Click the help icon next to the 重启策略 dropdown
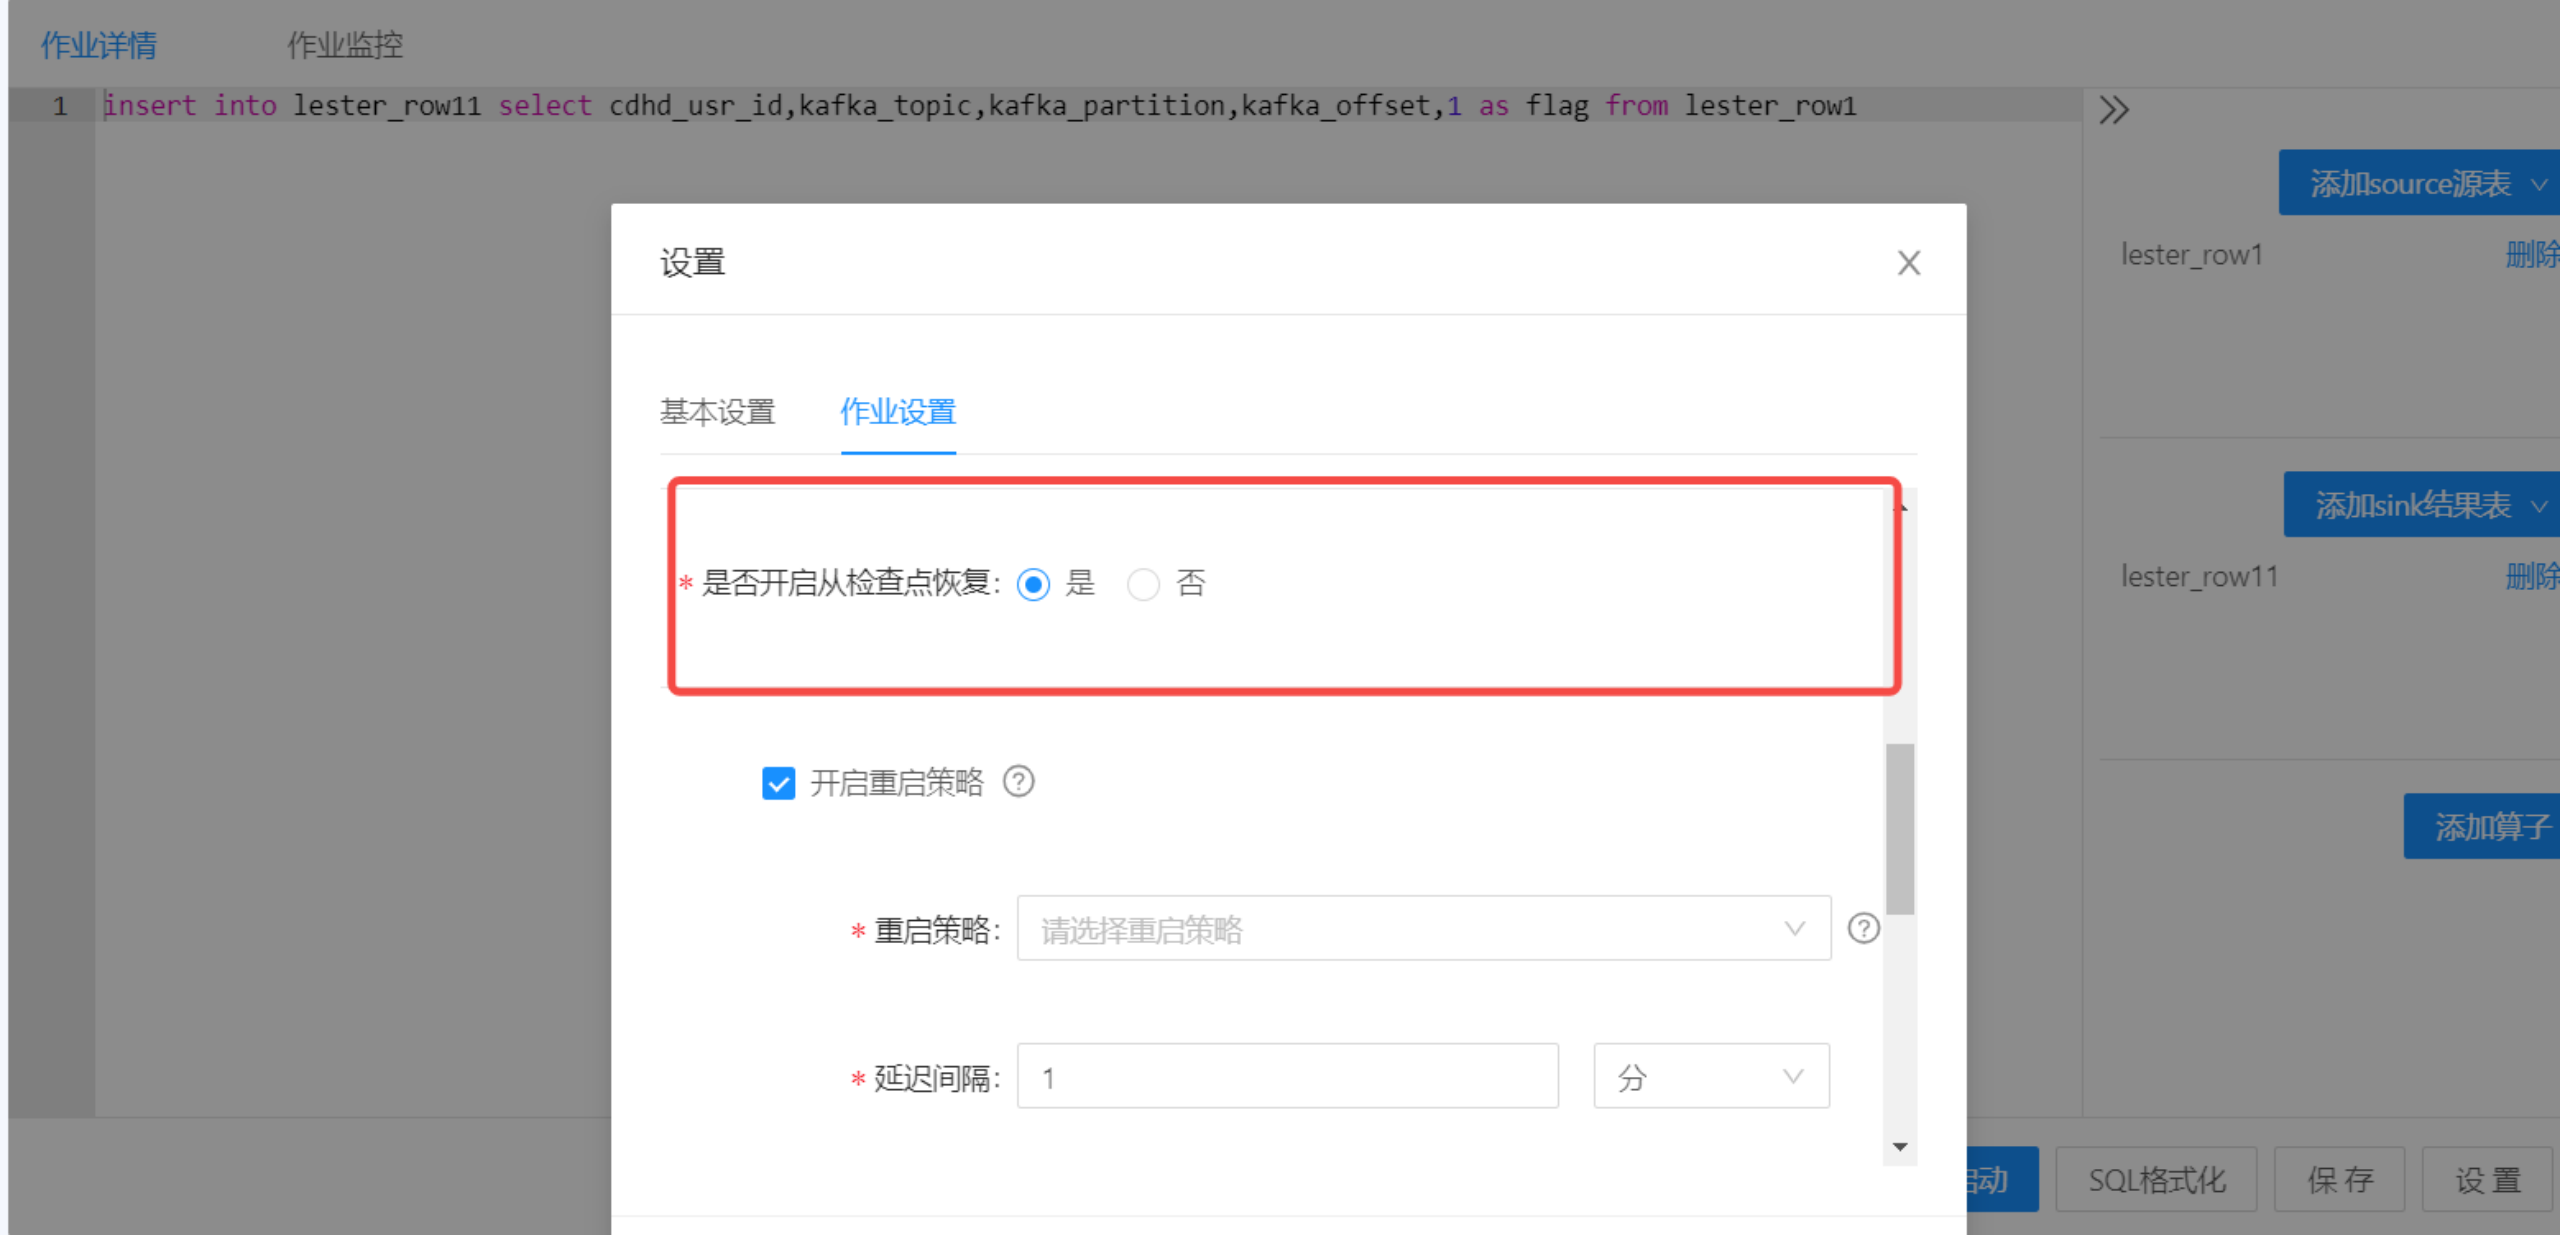Screen dimensions: 2560x1235 (1863, 928)
